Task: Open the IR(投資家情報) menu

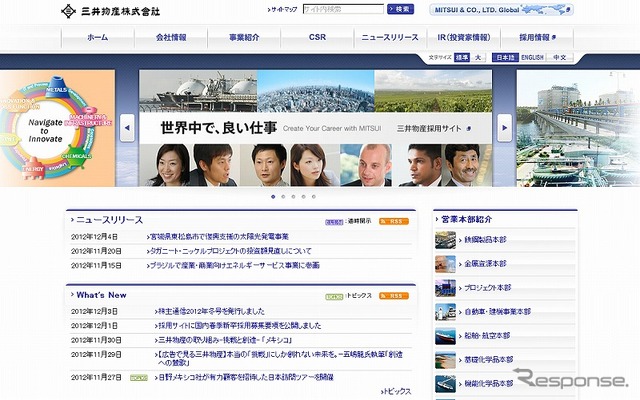Action: [x=464, y=38]
